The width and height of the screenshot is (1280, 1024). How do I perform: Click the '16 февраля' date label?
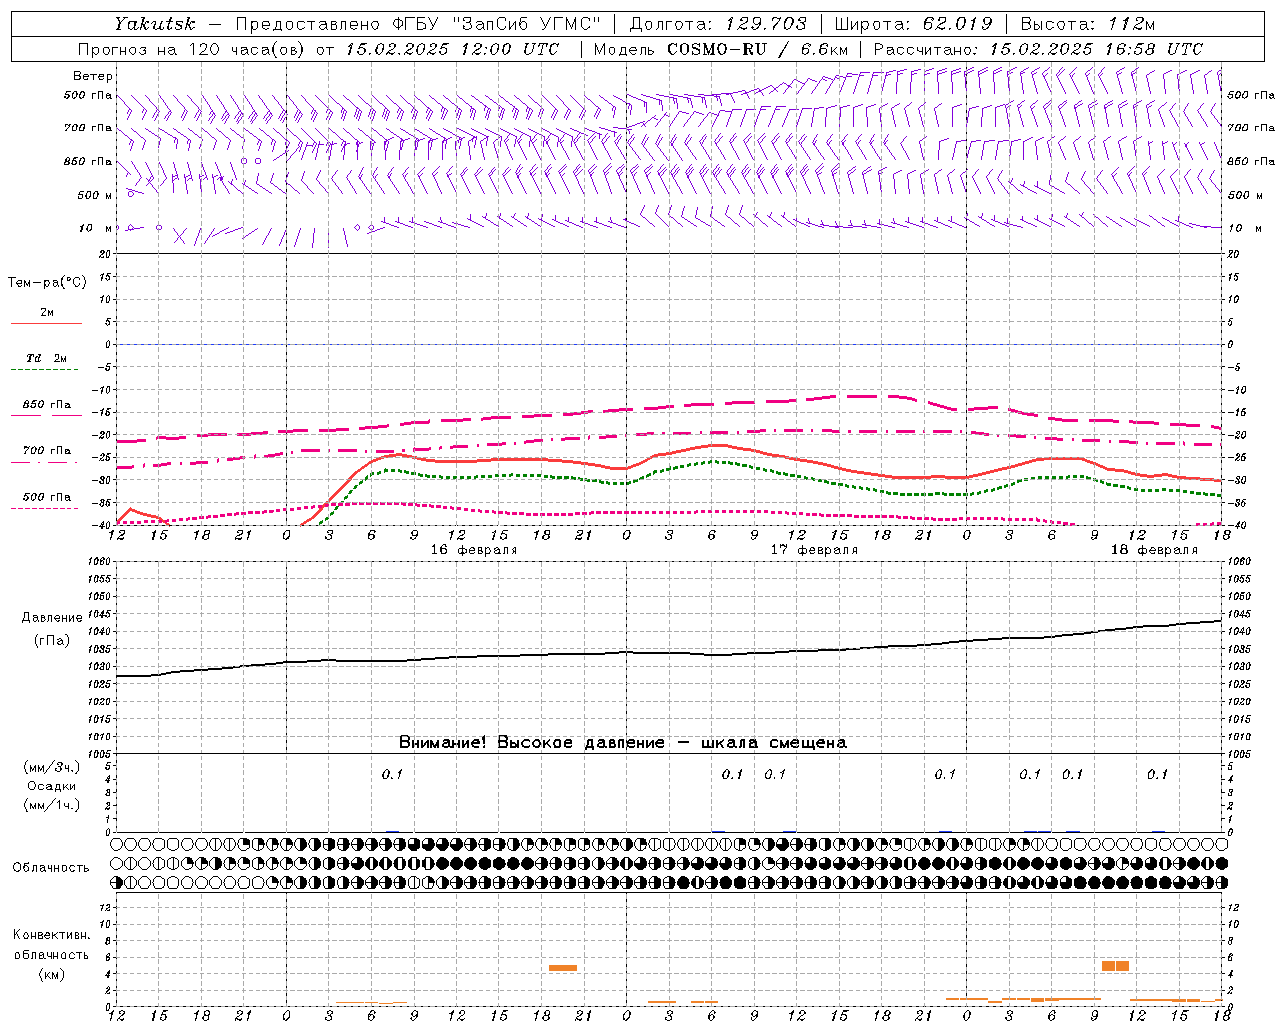click(x=474, y=550)
